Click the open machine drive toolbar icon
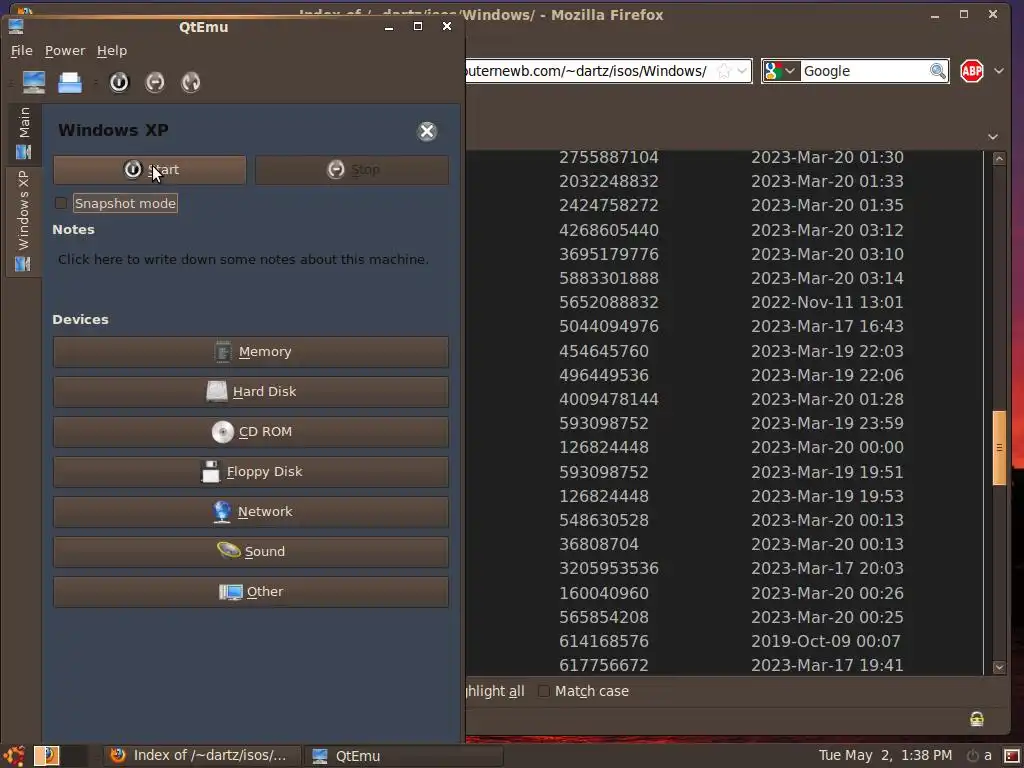The image size is (1024, 768). click(x=70, y=82)
